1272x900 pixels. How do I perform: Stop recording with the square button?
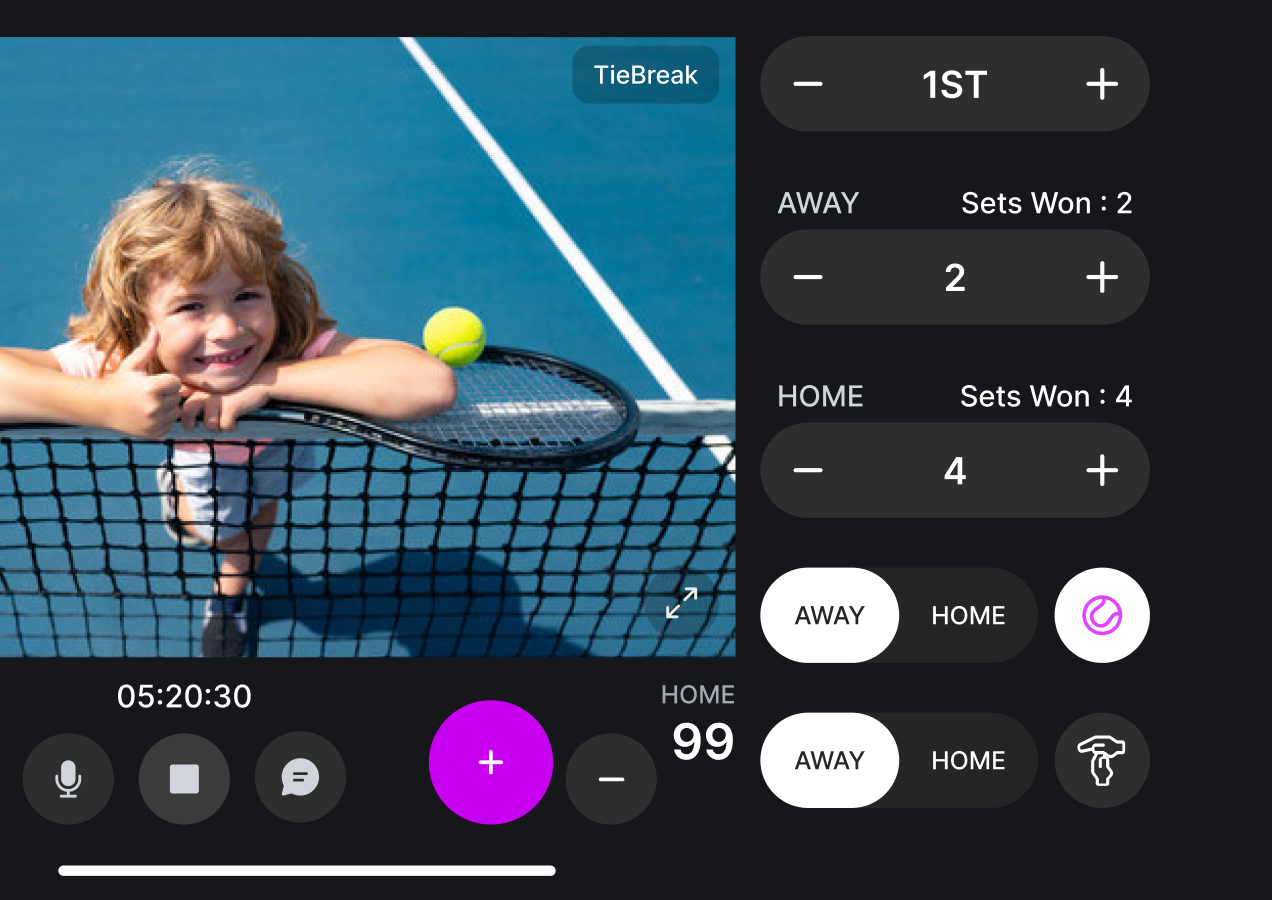(x=184, y=778)
